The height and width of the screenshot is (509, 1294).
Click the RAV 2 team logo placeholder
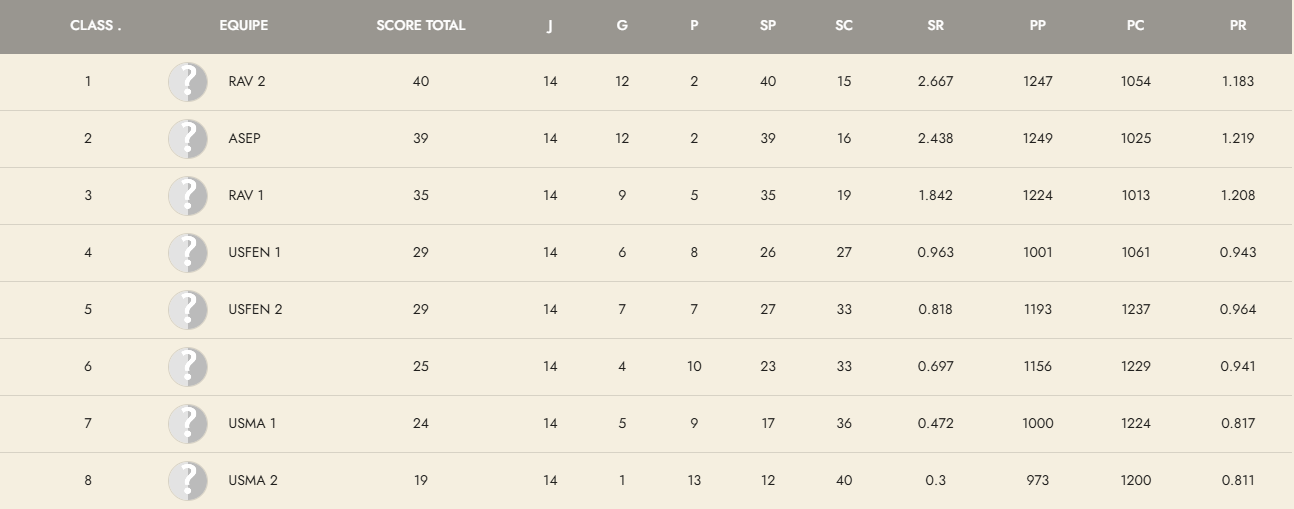tap(188, 82)
